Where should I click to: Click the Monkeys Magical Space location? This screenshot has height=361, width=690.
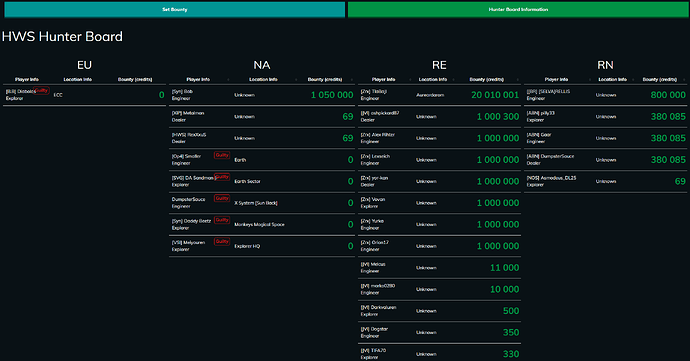(x=259, y=225)
